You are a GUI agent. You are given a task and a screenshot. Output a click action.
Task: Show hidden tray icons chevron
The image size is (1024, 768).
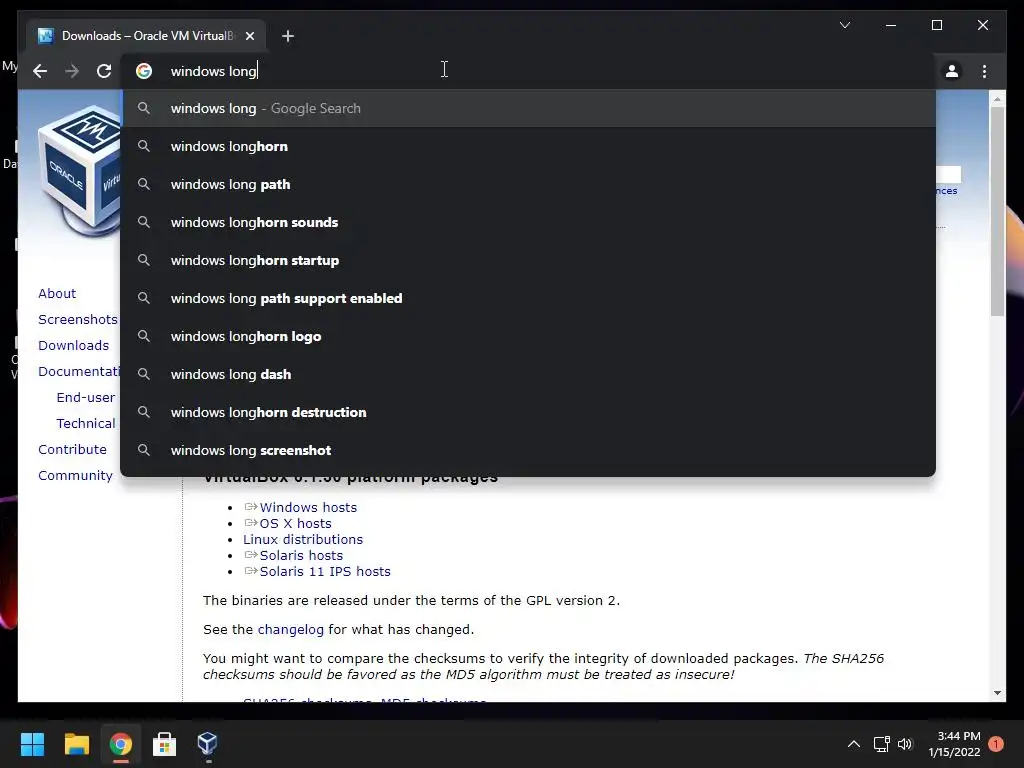point(854,744)
